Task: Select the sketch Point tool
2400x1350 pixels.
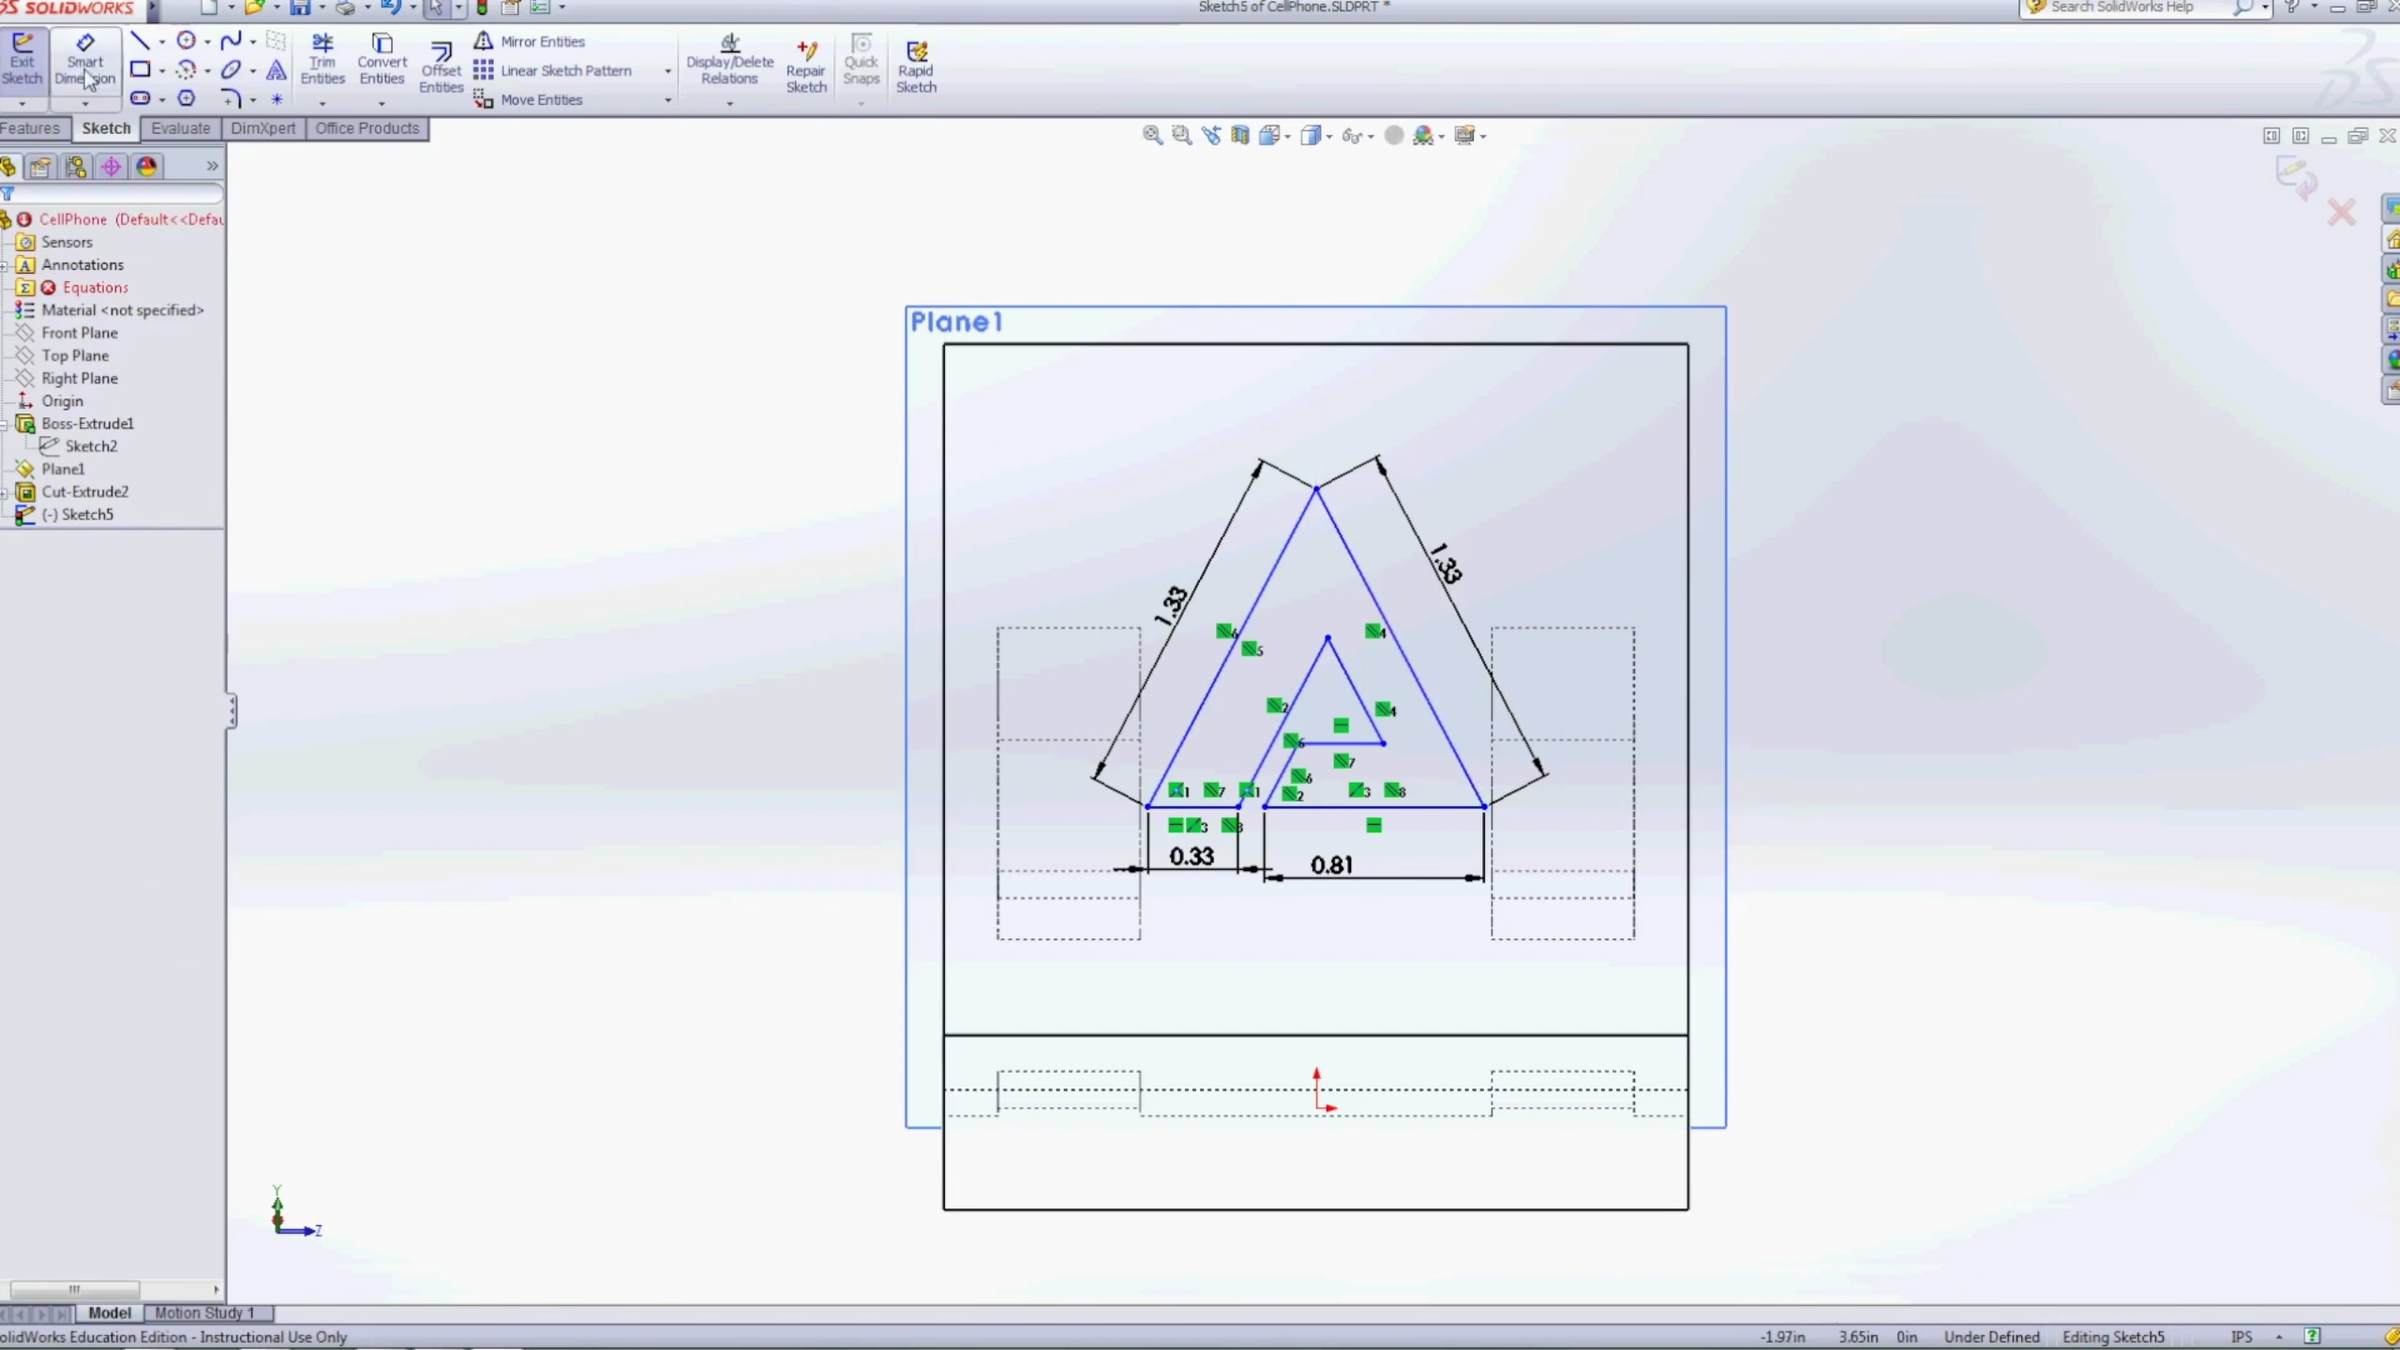Action: pos(277,99)
